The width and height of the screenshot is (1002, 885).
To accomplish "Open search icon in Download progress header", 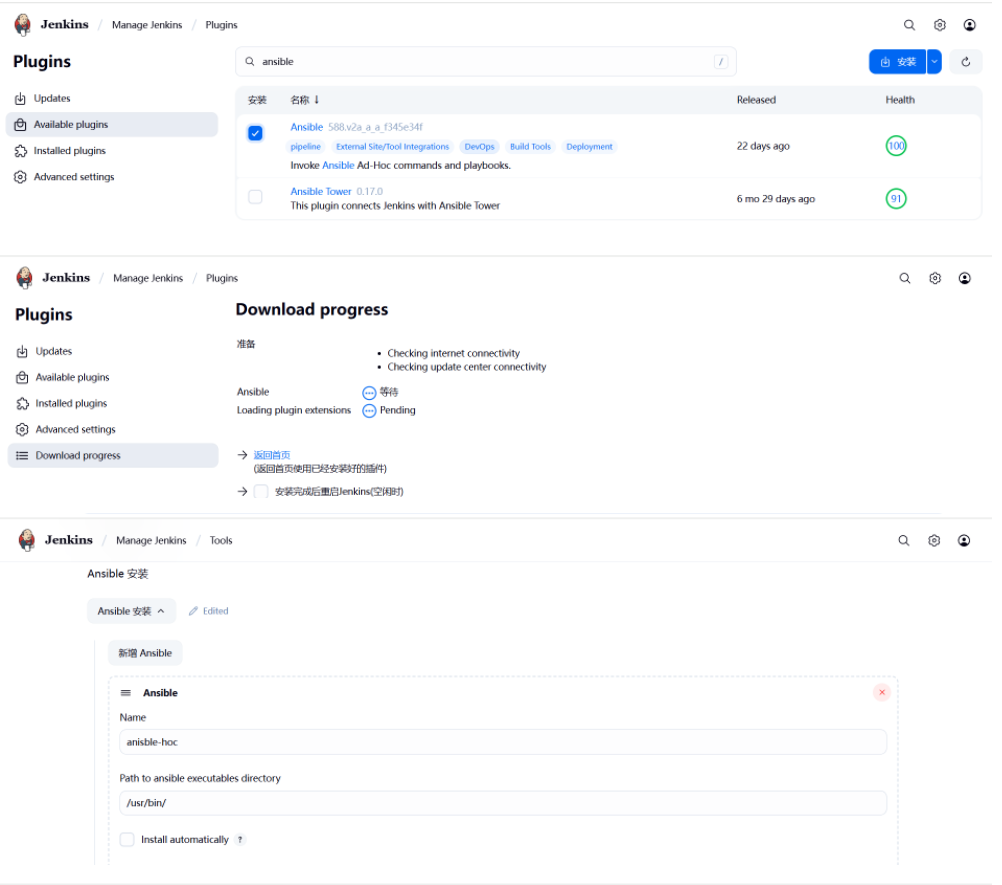I will [904, 278].
